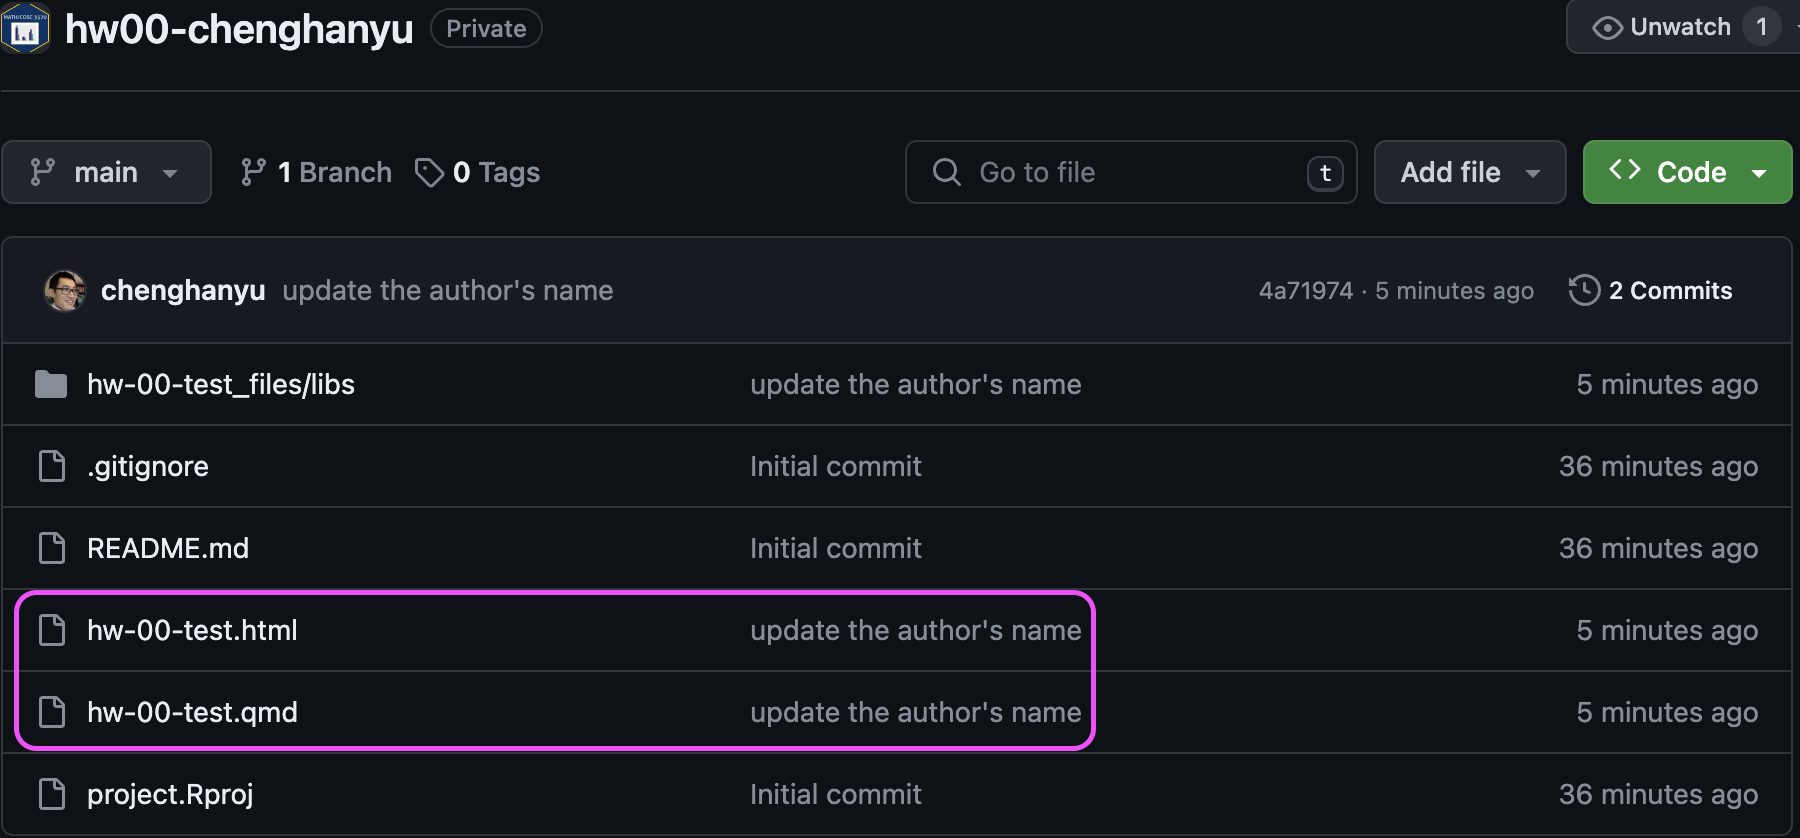Expand the Add file menu
Screen dimensions: 1800x838
click(x=1470, y=172)
